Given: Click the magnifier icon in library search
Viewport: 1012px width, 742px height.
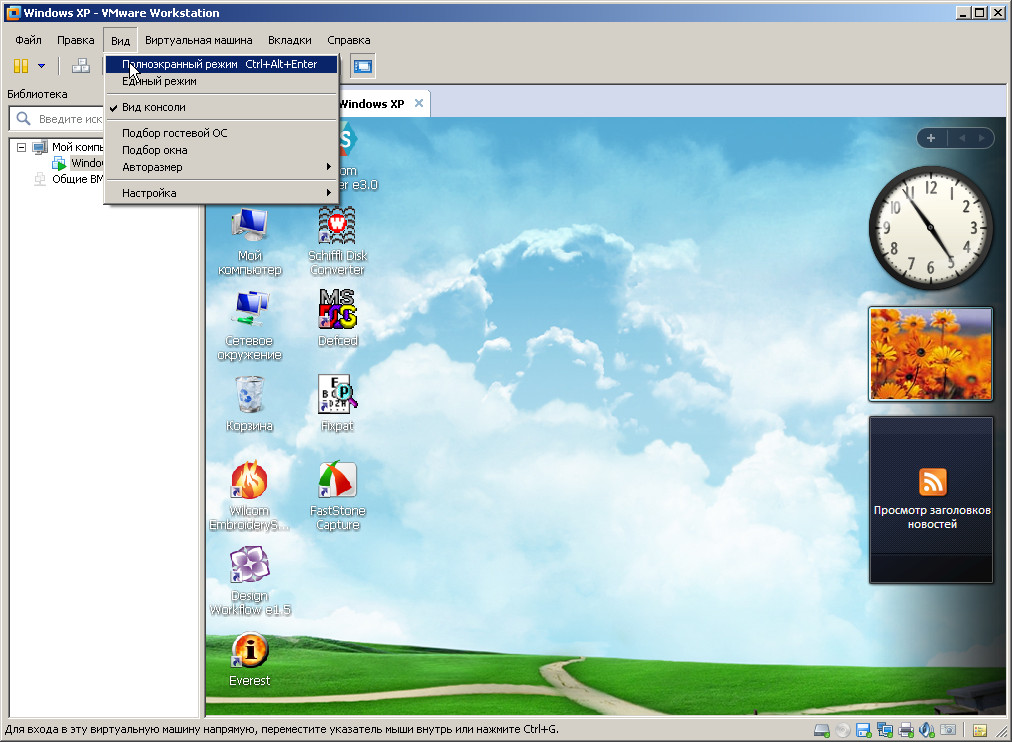Looking at the screenshot, I should pyautogui.click(x=23, y=119).
